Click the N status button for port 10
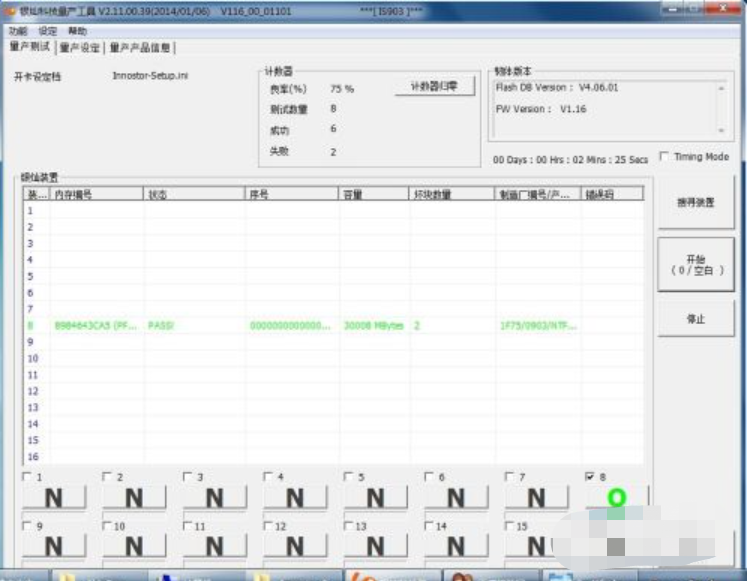747x581 pixels. (134, 546)
